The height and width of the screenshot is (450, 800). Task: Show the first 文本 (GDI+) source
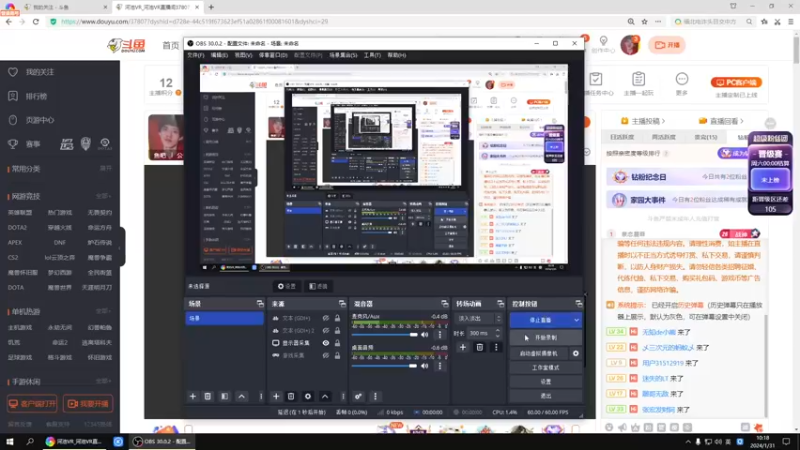coord(326,318)
